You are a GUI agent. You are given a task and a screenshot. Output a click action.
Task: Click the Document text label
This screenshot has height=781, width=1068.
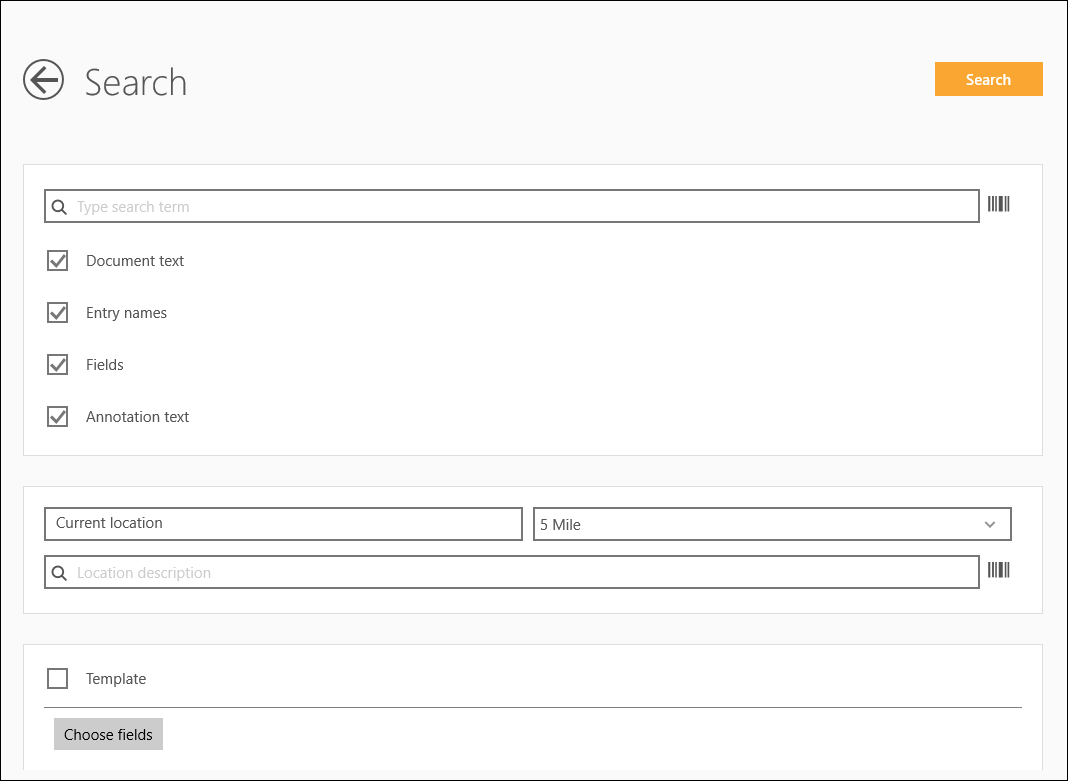[135, 261]
